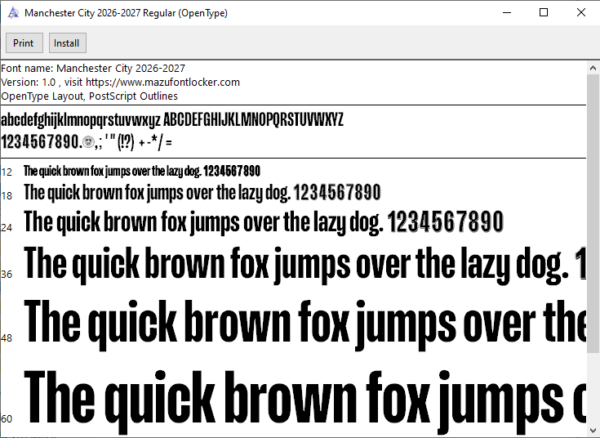This screenshot has width=600, height=438.
Task: Click the digits and punctuation sample line
Action: [x=86, y=142]
